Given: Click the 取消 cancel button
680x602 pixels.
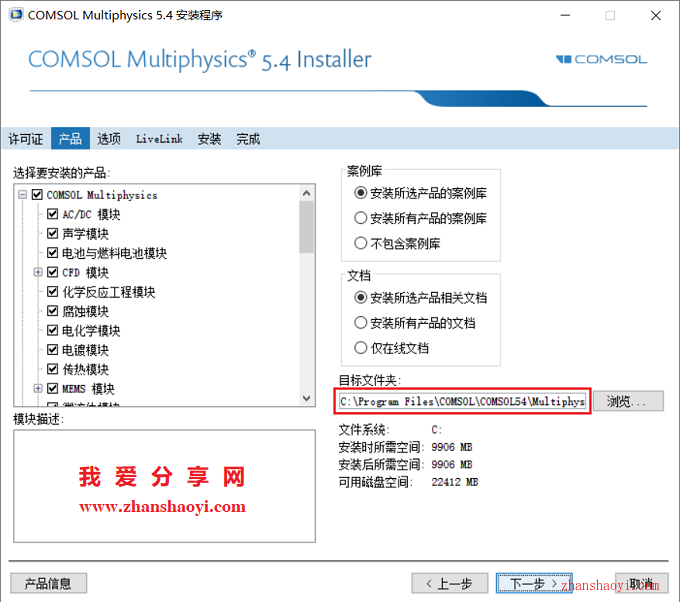Looking at the screenshot, I should pos(641,583).
